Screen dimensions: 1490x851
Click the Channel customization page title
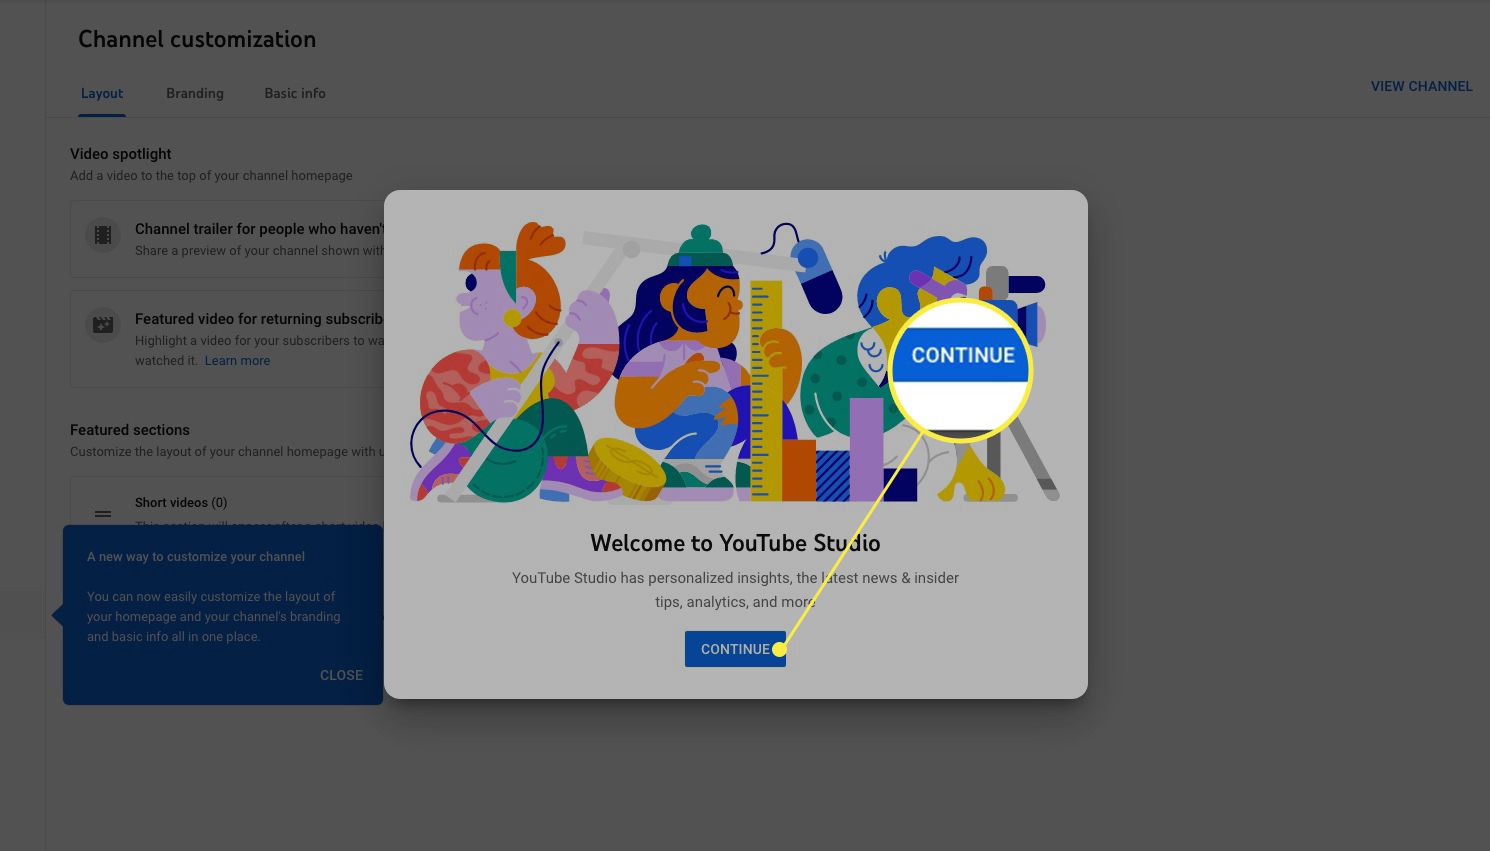(197, 39)
